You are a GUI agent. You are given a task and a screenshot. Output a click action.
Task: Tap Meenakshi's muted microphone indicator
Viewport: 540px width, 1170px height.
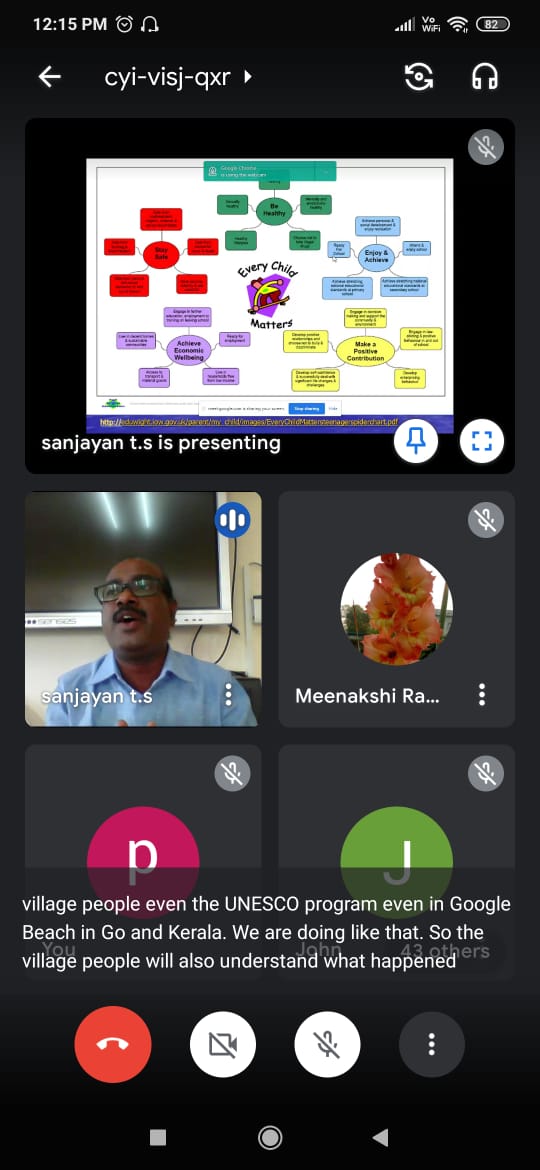coord(486,520)
